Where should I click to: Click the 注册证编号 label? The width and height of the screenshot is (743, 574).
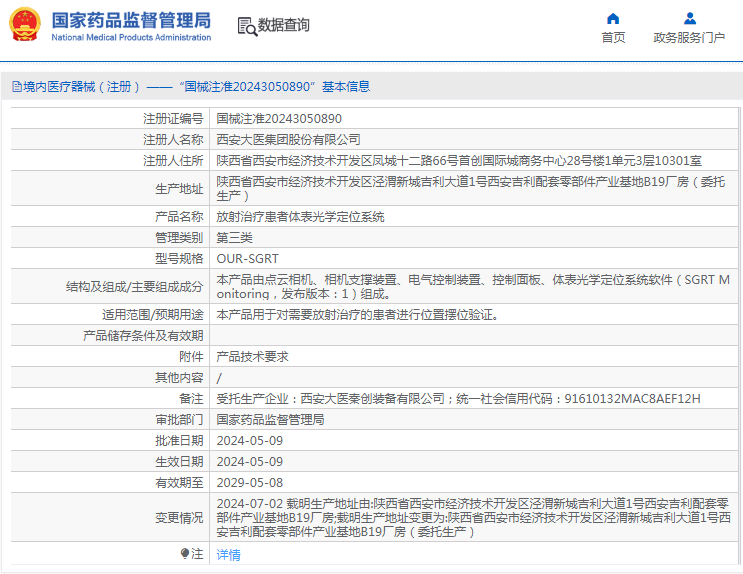pyautogui.click(x=173, y=118)
